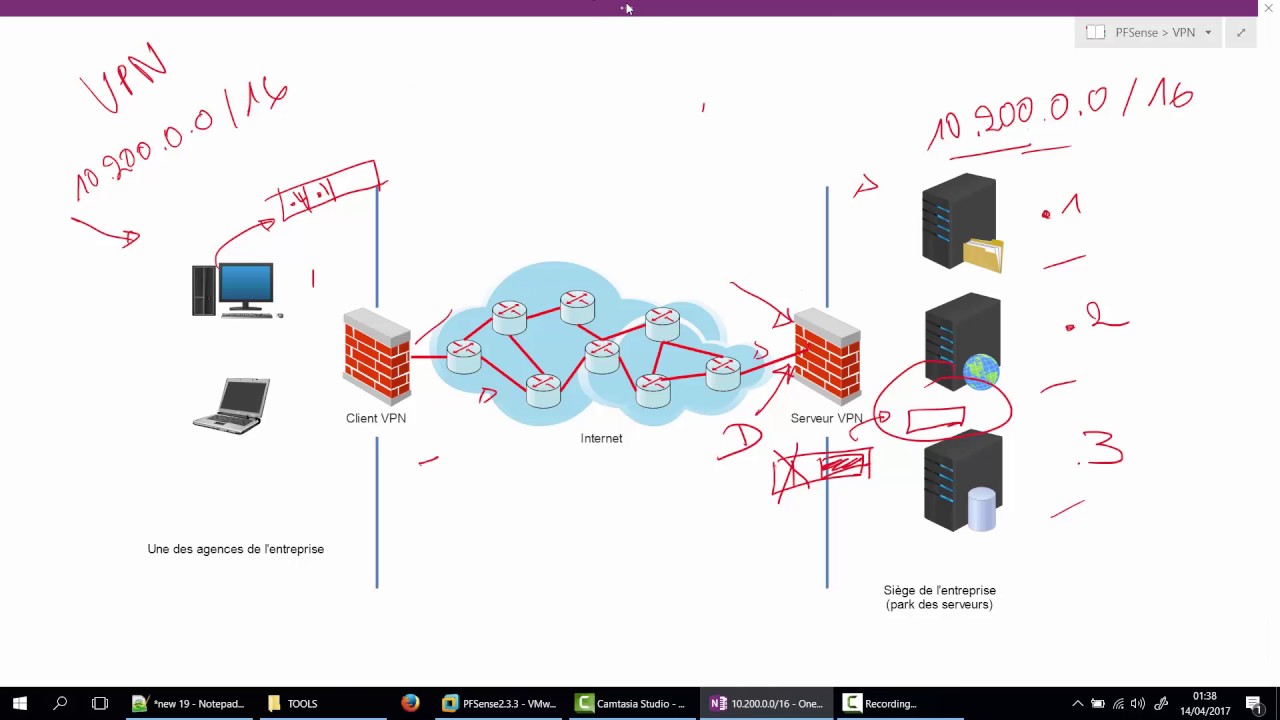Select the database server icon with the cylinder

962,481
